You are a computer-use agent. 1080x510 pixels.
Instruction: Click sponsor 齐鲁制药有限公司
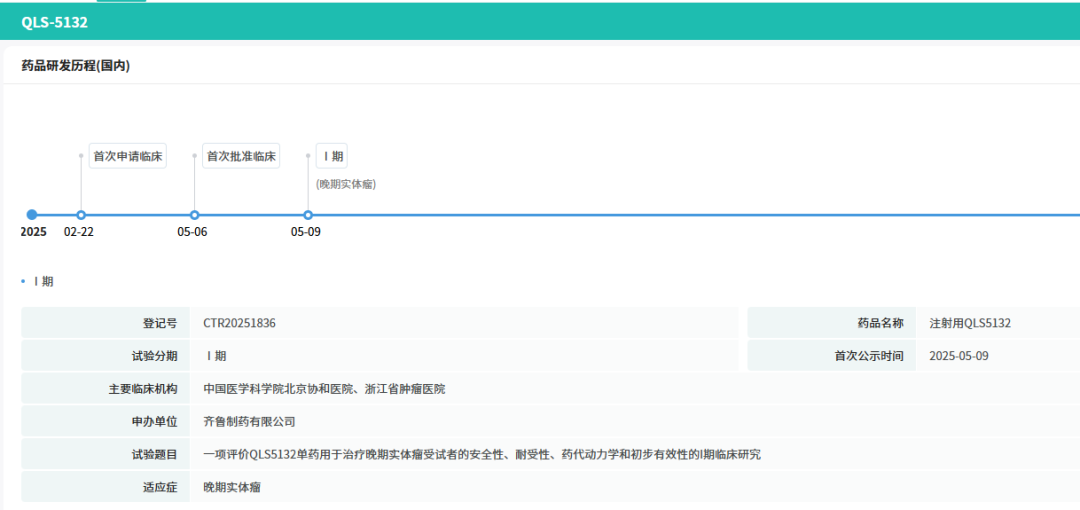pyautogui.click(x=249, y=421)
